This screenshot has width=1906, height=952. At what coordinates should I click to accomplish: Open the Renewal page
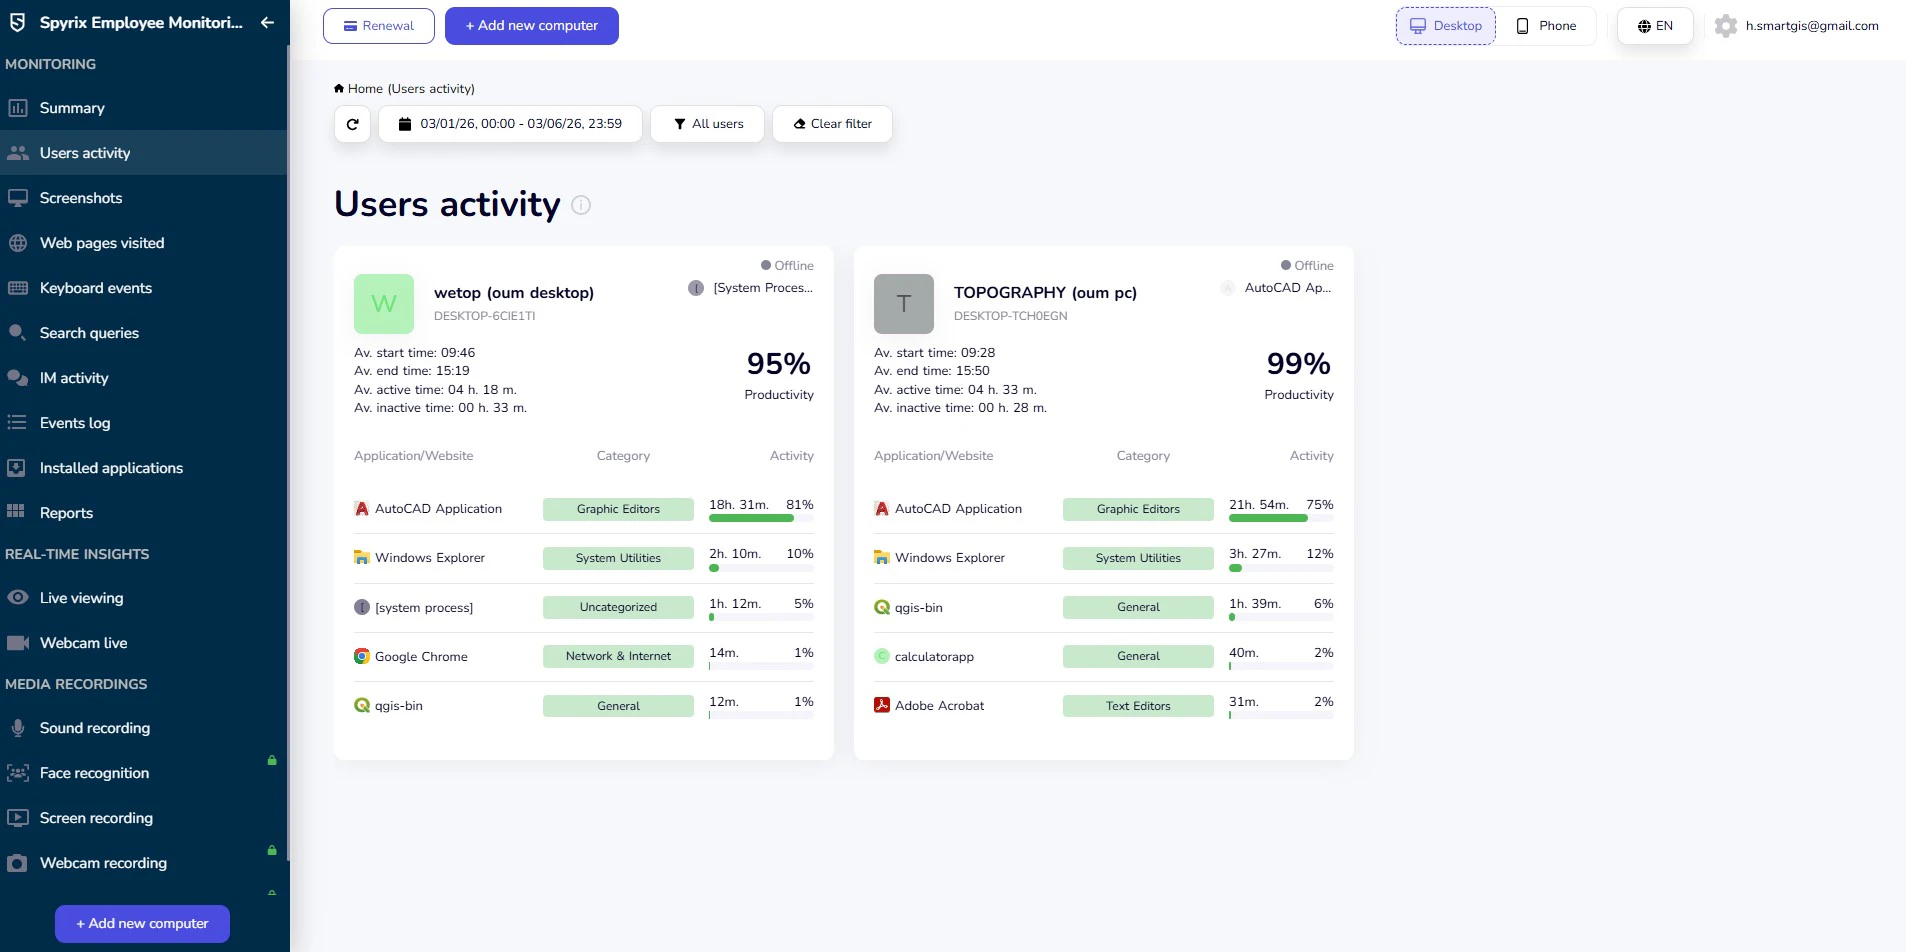tap(378, 25)
